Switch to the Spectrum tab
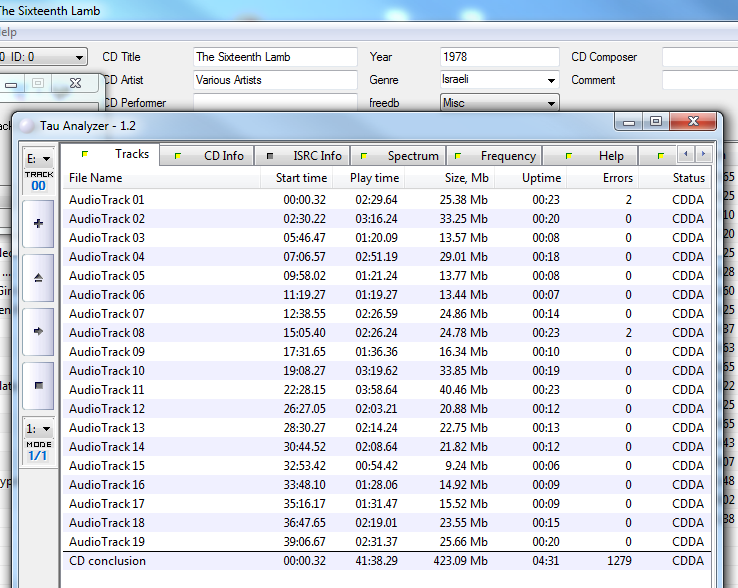 point(398,156)
